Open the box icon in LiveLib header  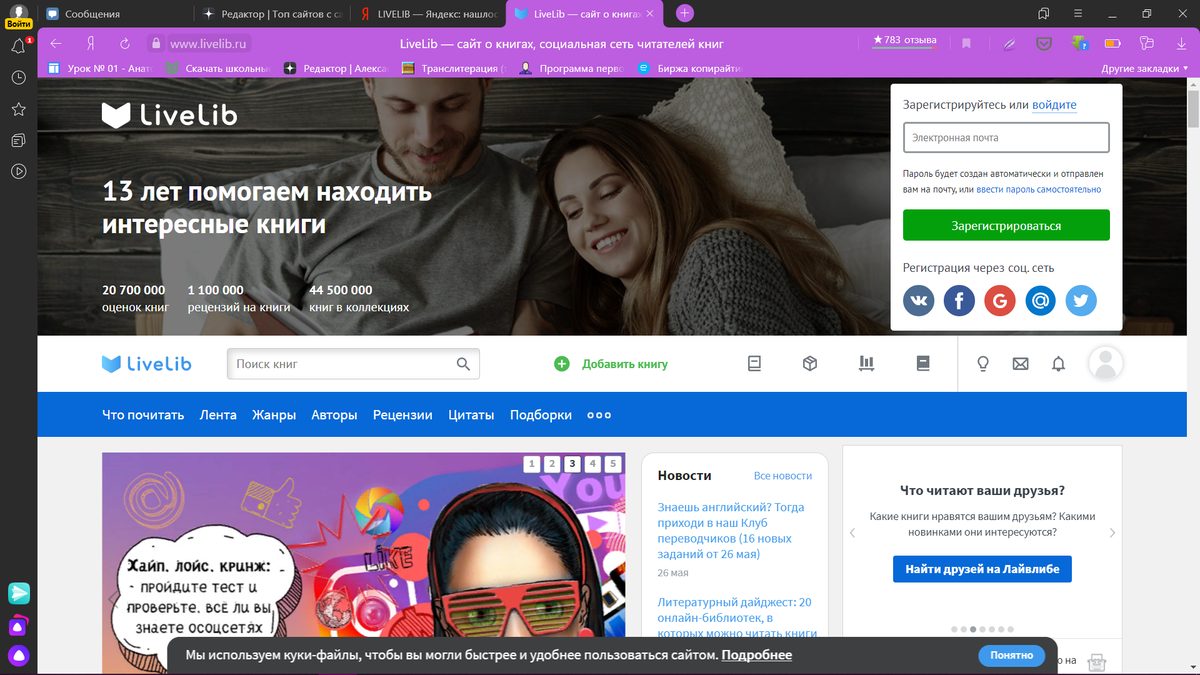pos(810,364)
